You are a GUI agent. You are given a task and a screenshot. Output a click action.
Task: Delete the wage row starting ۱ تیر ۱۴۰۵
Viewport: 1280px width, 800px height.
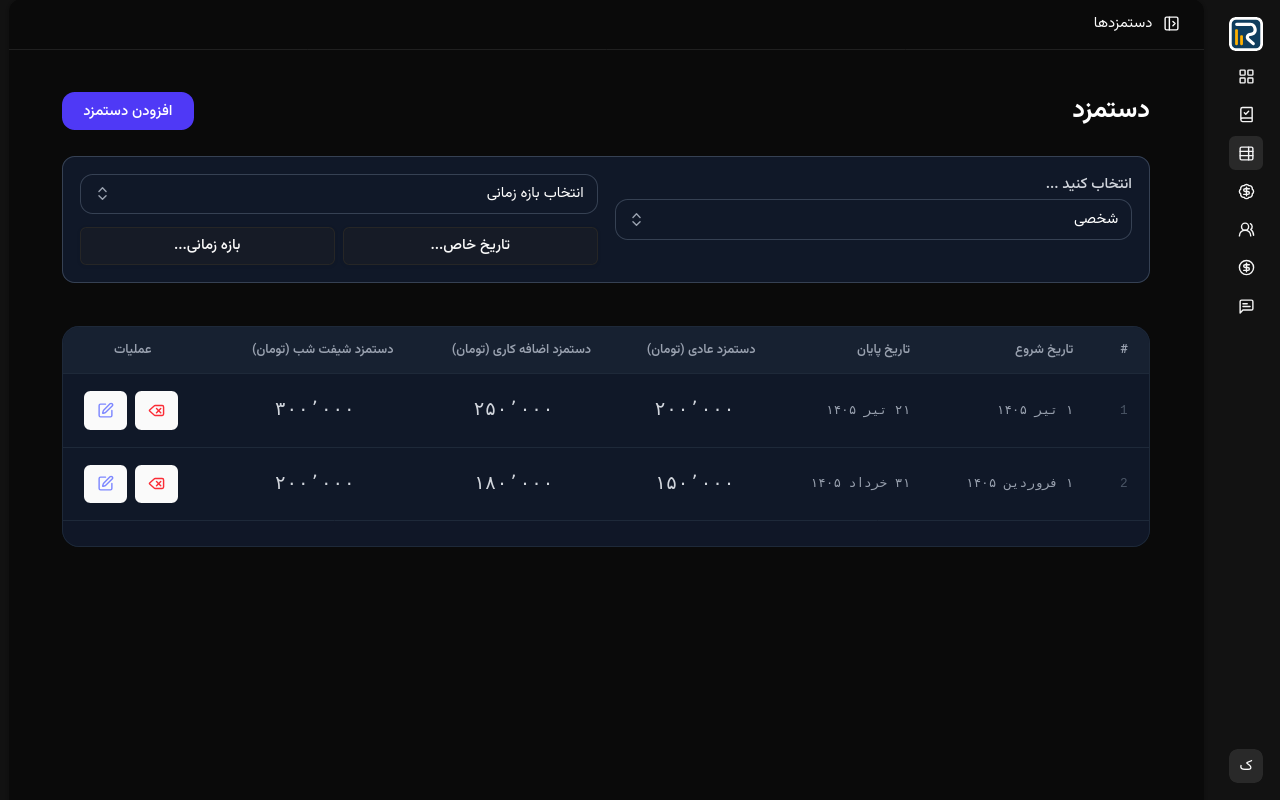coord(156,410)
